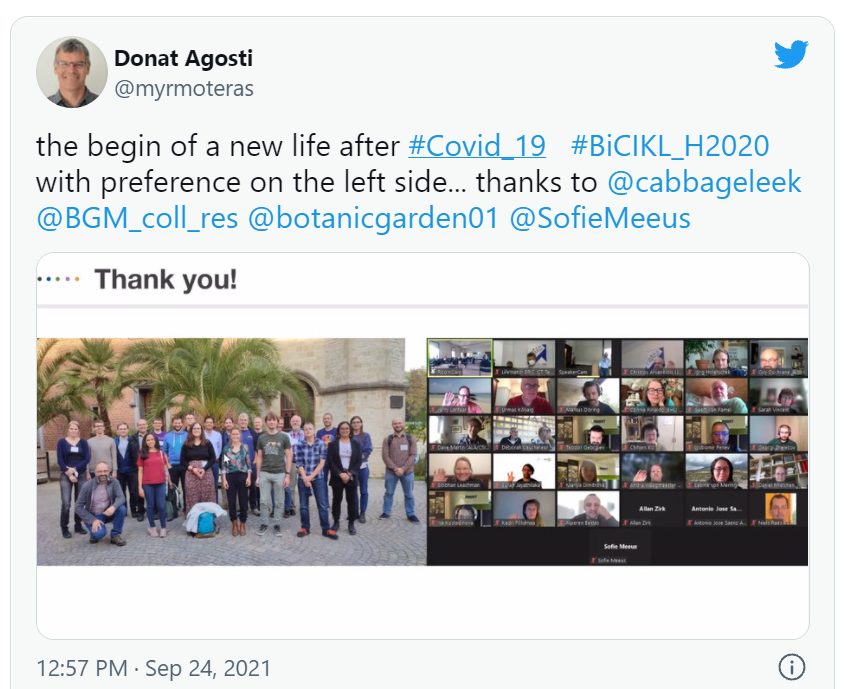The height and width of the screenshot is (689, 844).
Task: Open the #BiCIKL_H2020 hashtag
Action: [x=670, y=146]
